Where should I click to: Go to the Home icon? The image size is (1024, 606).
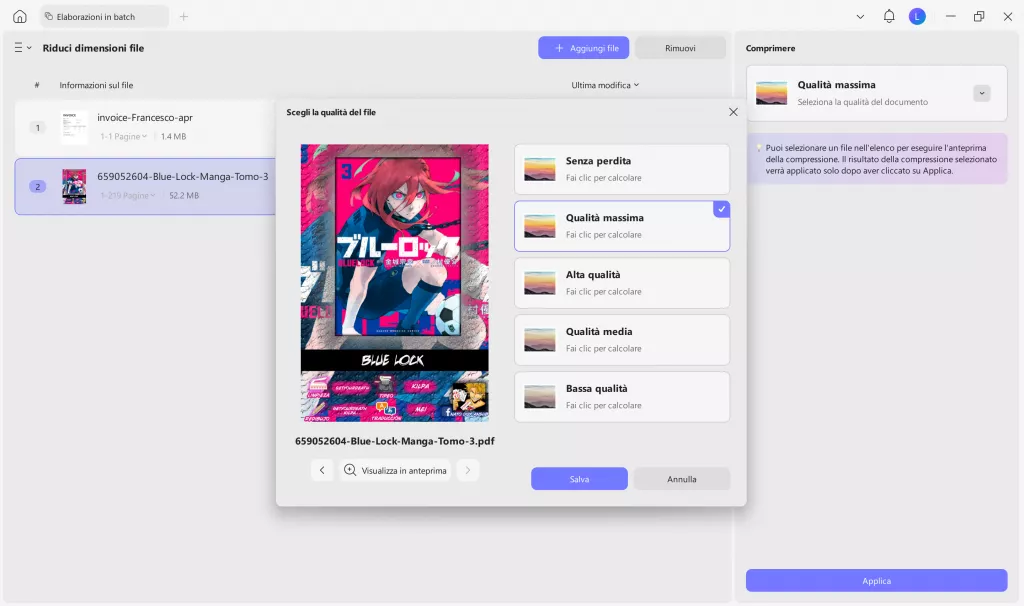[x=20, y=16]
